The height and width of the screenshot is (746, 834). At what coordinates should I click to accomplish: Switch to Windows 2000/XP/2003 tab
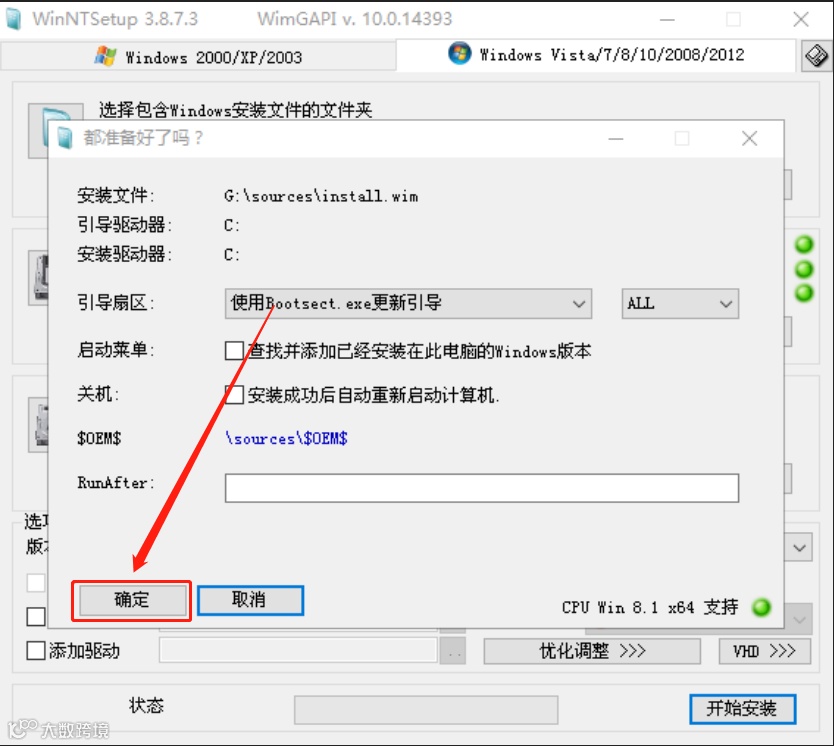pos(198,56)
